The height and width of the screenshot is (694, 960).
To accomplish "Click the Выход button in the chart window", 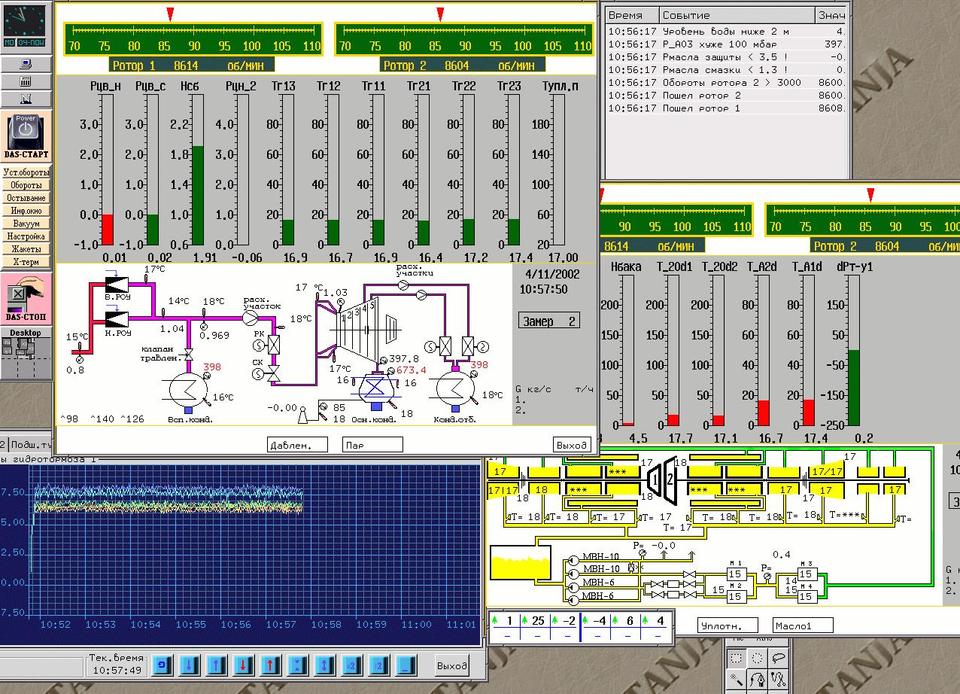I will pyautogui.click(x=452, y=665).
